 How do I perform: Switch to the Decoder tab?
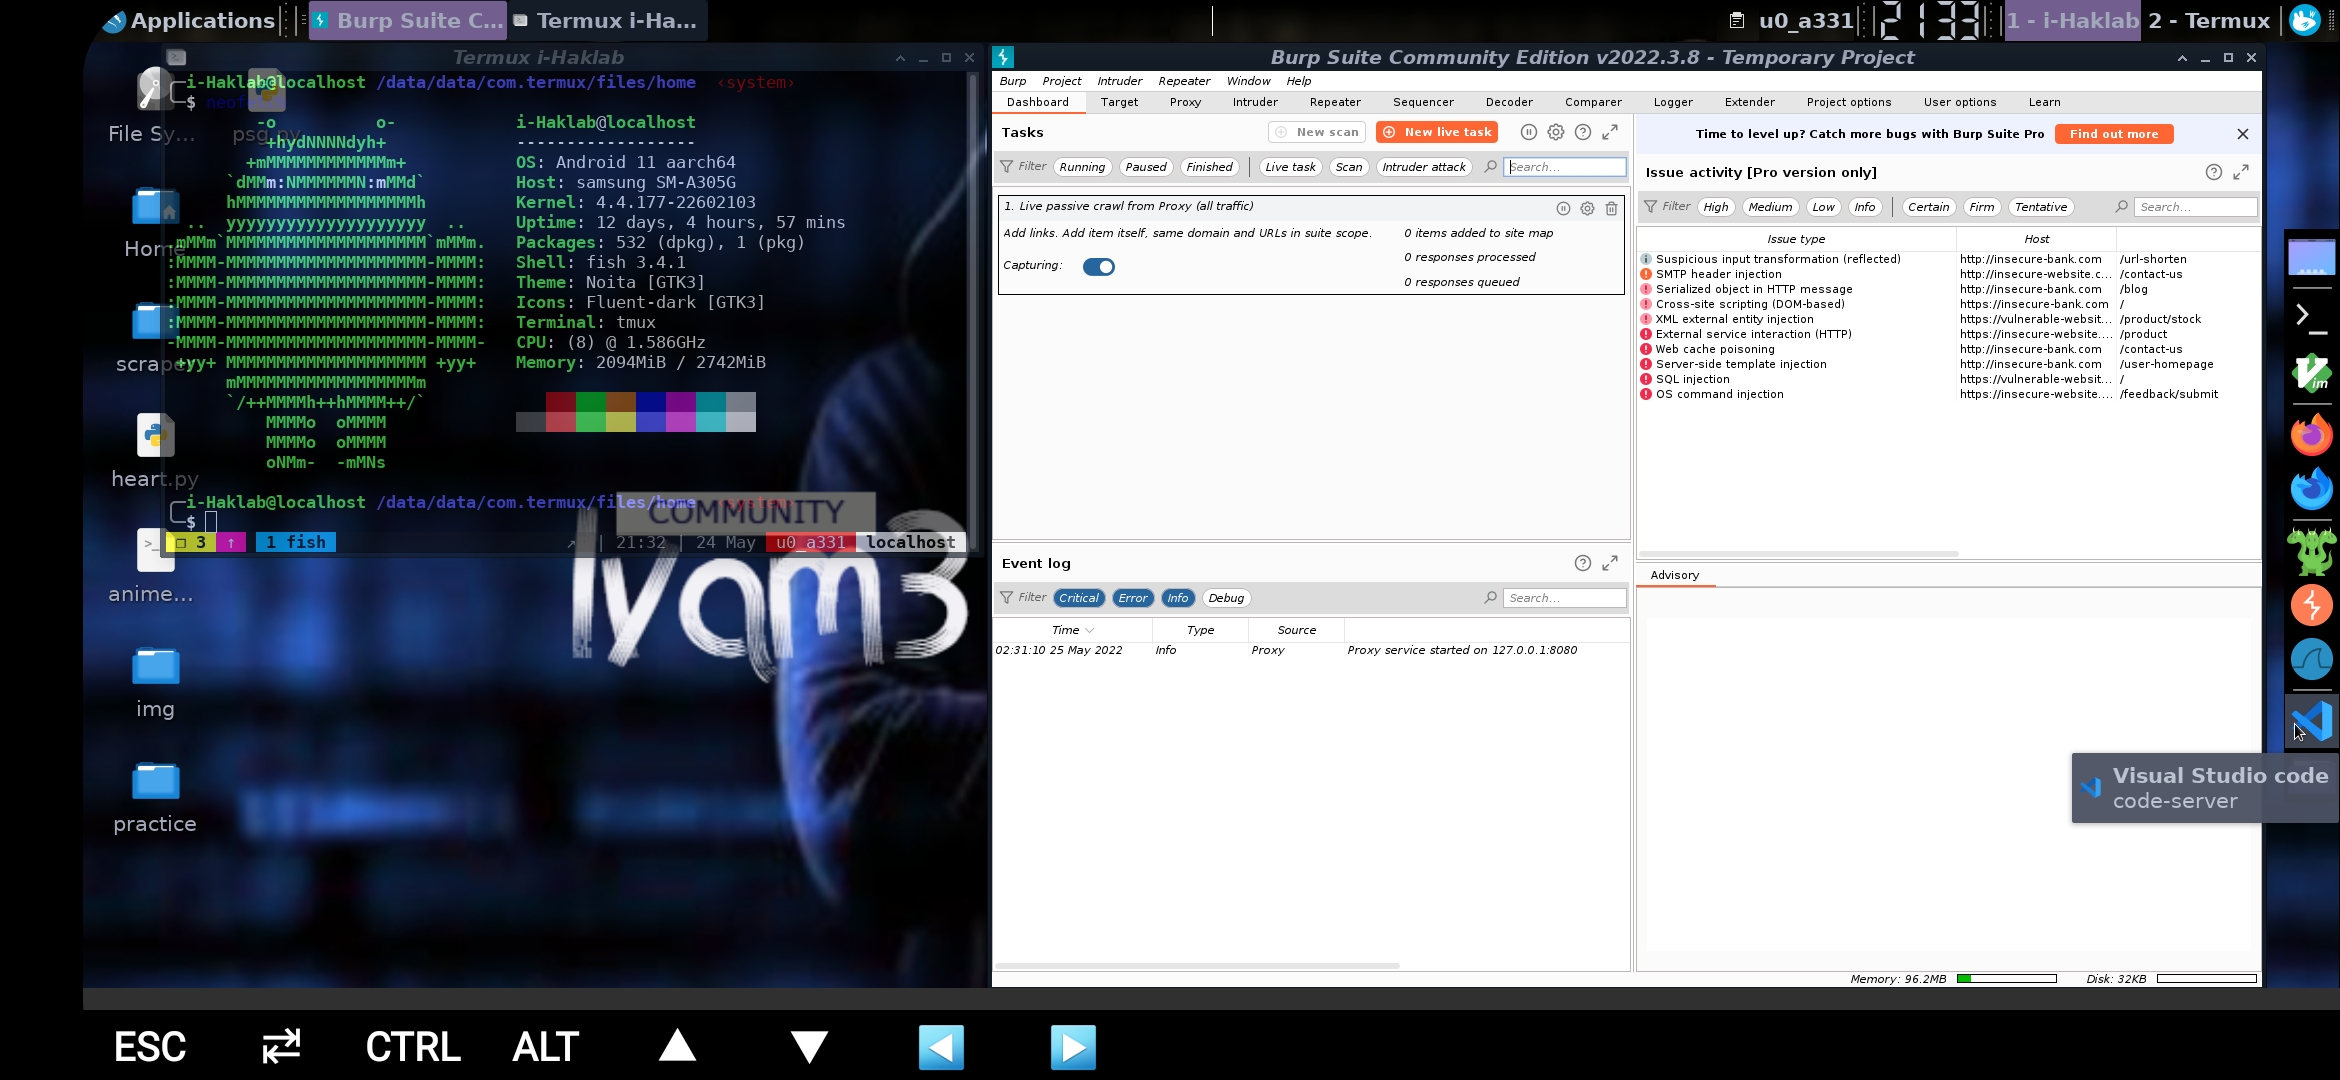1509,102
